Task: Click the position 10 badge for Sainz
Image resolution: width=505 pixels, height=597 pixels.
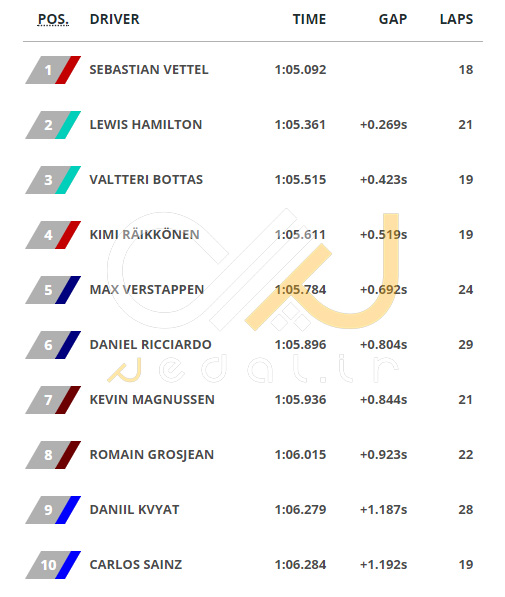Action: pyautogui.click(x=53, y=565)
